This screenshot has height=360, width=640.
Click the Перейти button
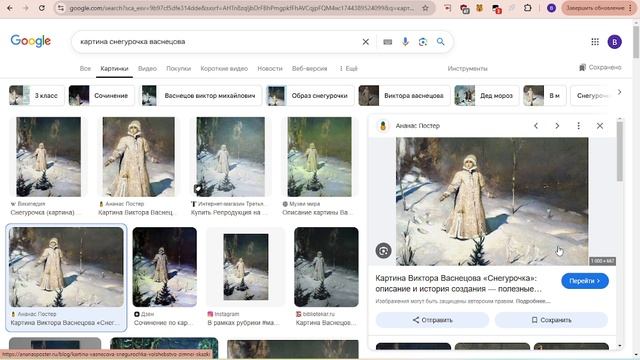(585, 281)
